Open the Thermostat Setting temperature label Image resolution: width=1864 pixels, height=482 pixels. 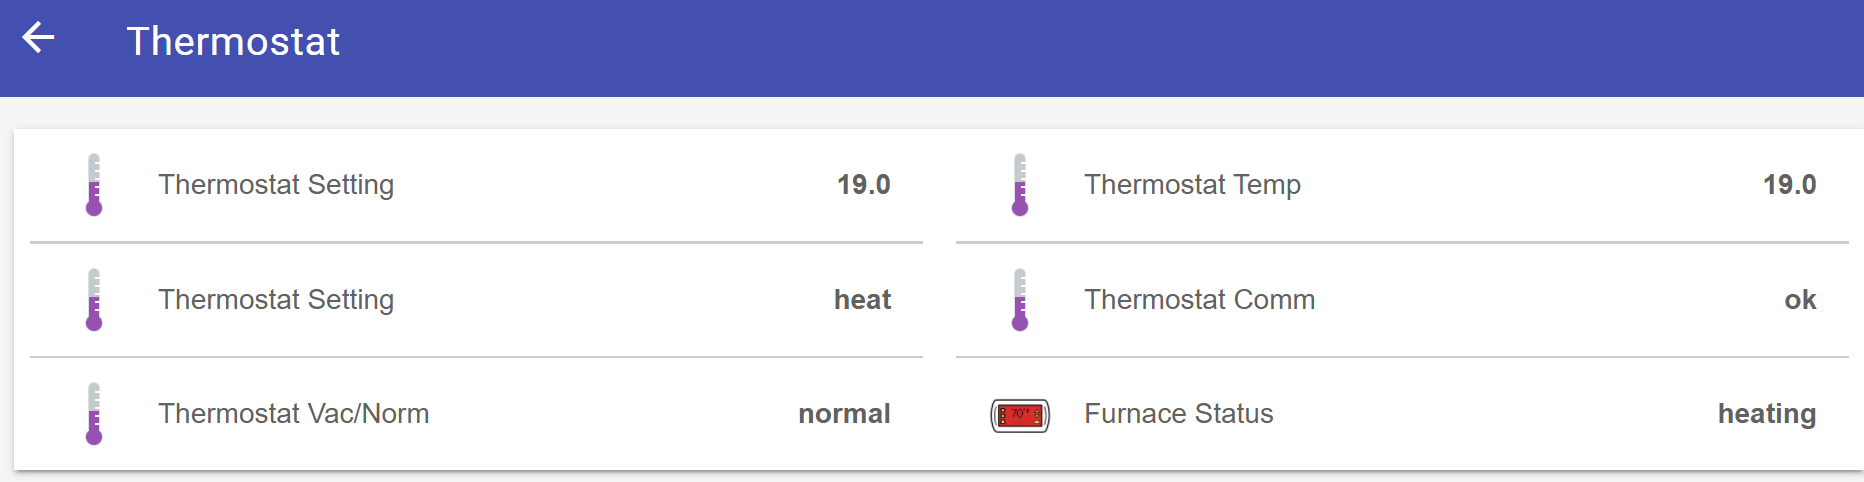pyautogui.click(x=276, y=185)
